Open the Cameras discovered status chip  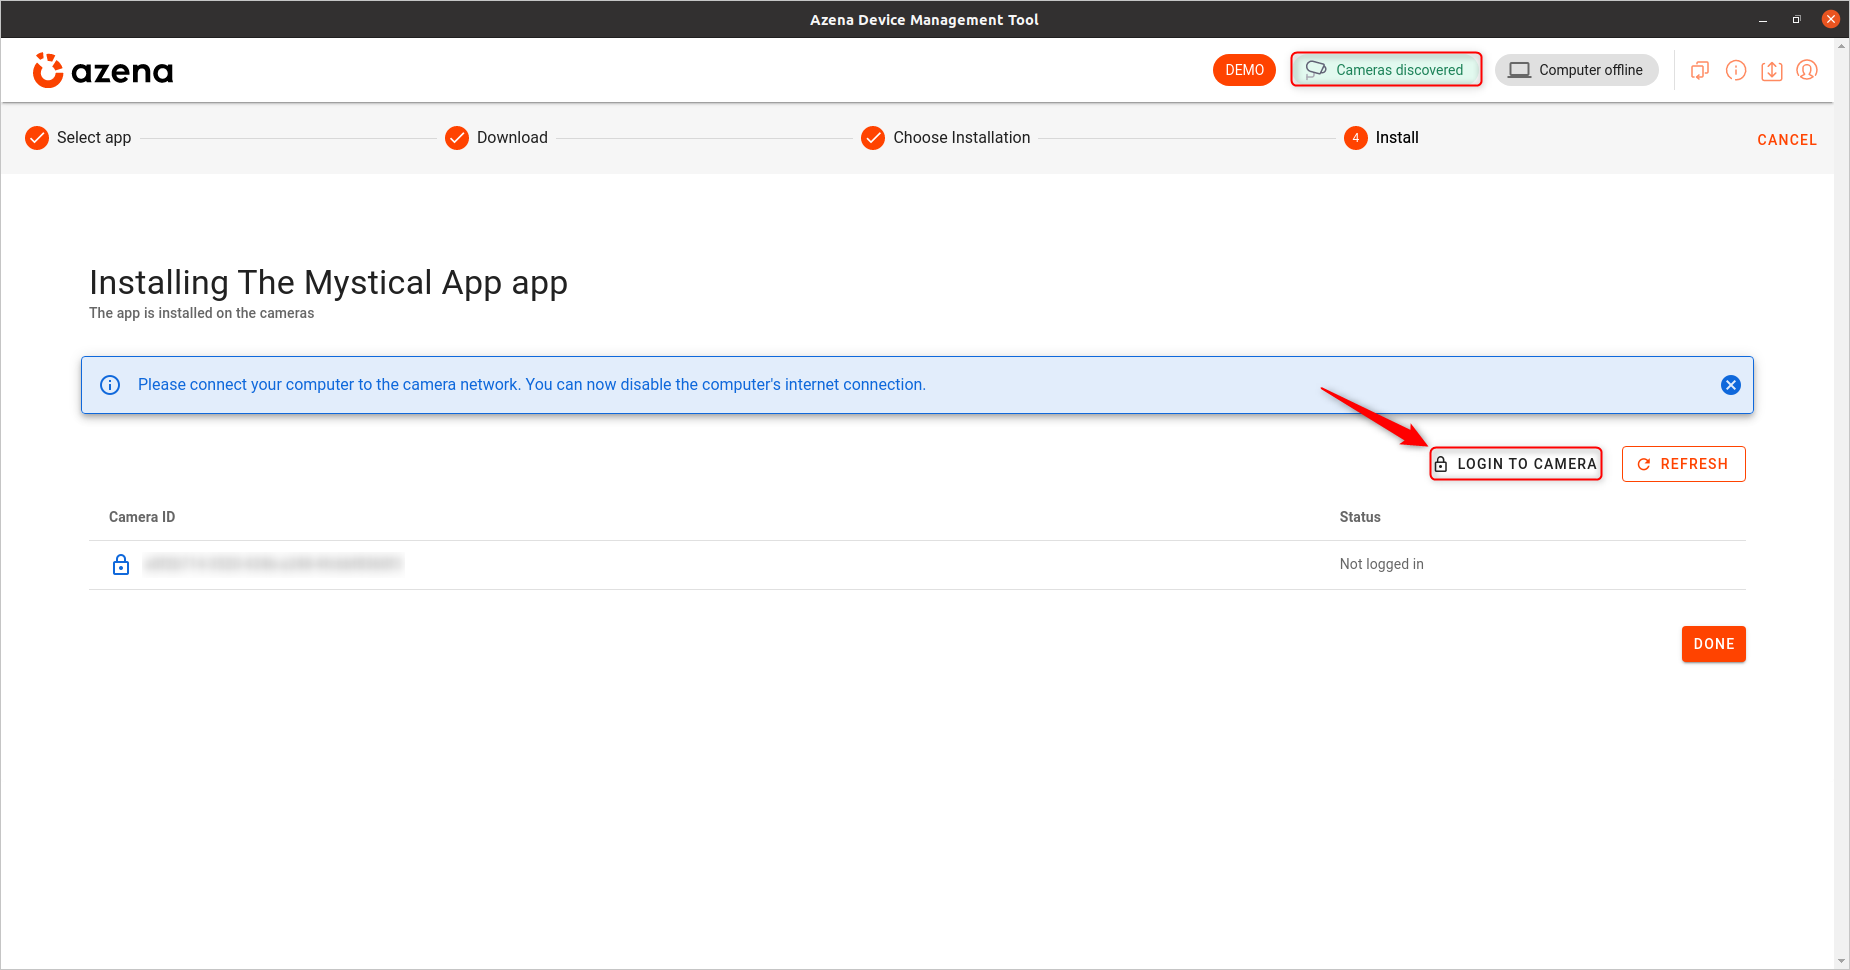[x=1386, y=70]
